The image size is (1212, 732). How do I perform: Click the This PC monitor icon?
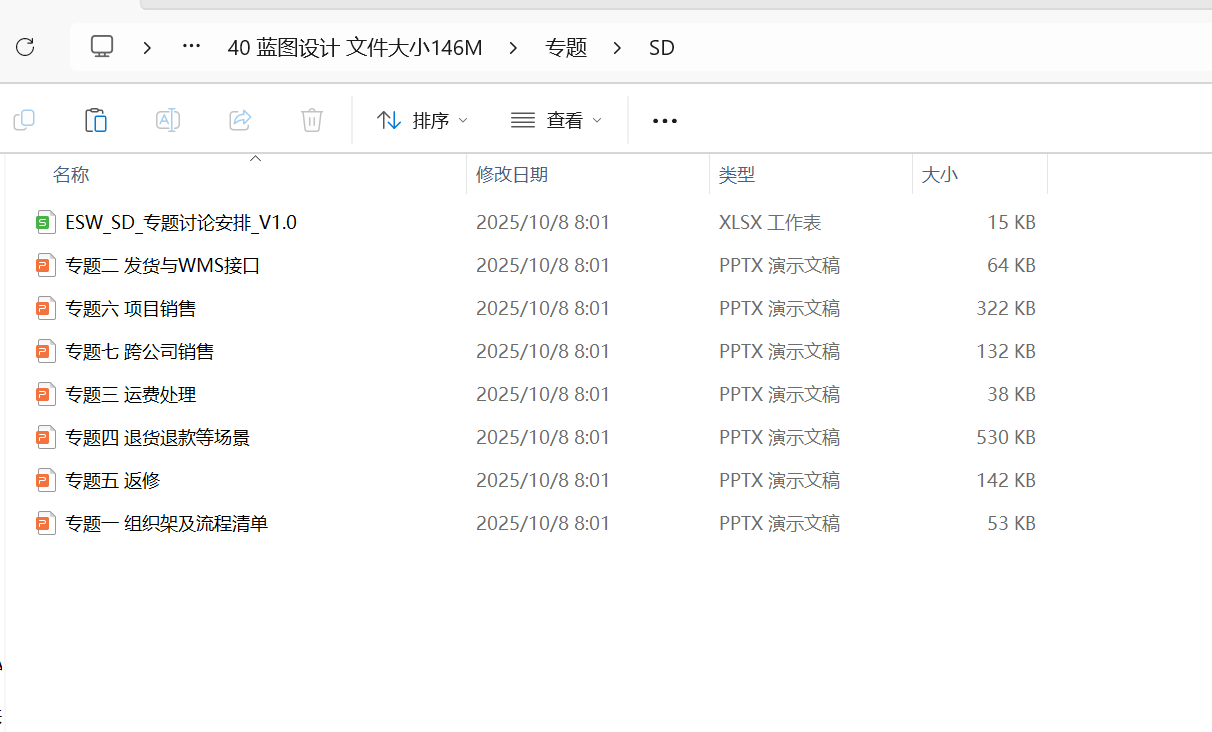click(x=102, y=47)
